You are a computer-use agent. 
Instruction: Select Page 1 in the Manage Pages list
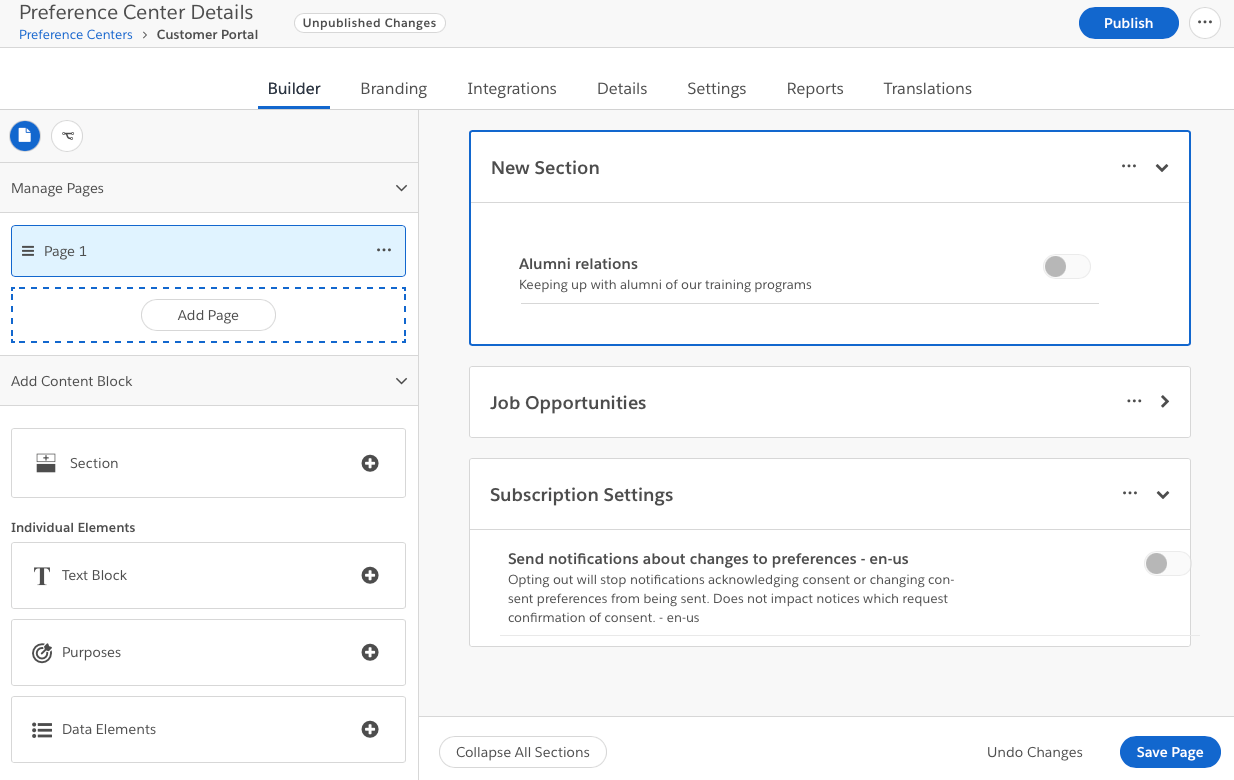(66, 251)
